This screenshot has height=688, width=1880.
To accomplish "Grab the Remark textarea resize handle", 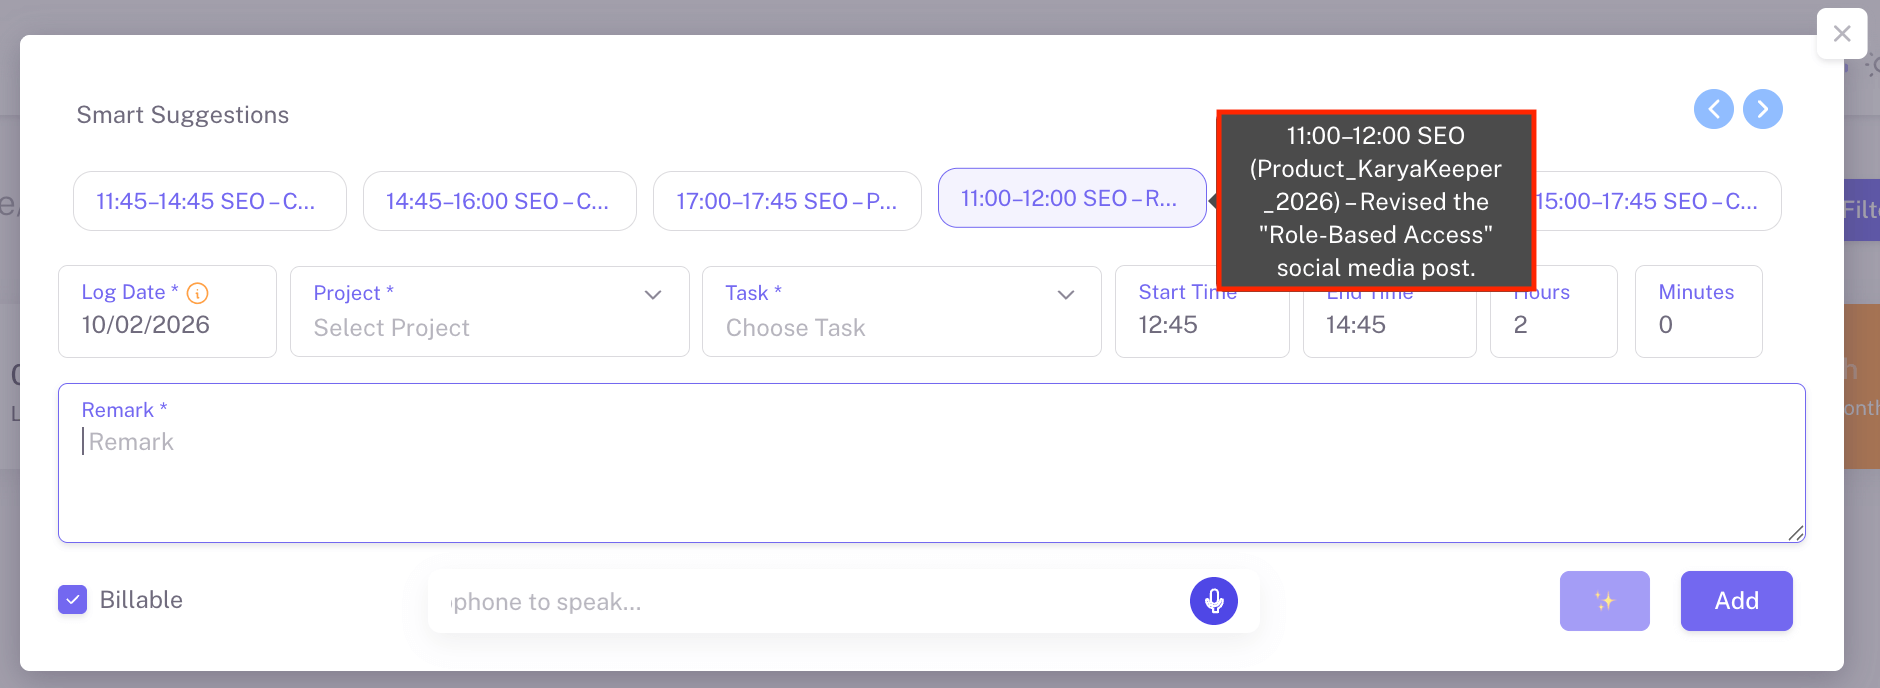I will coord(1796,533).
